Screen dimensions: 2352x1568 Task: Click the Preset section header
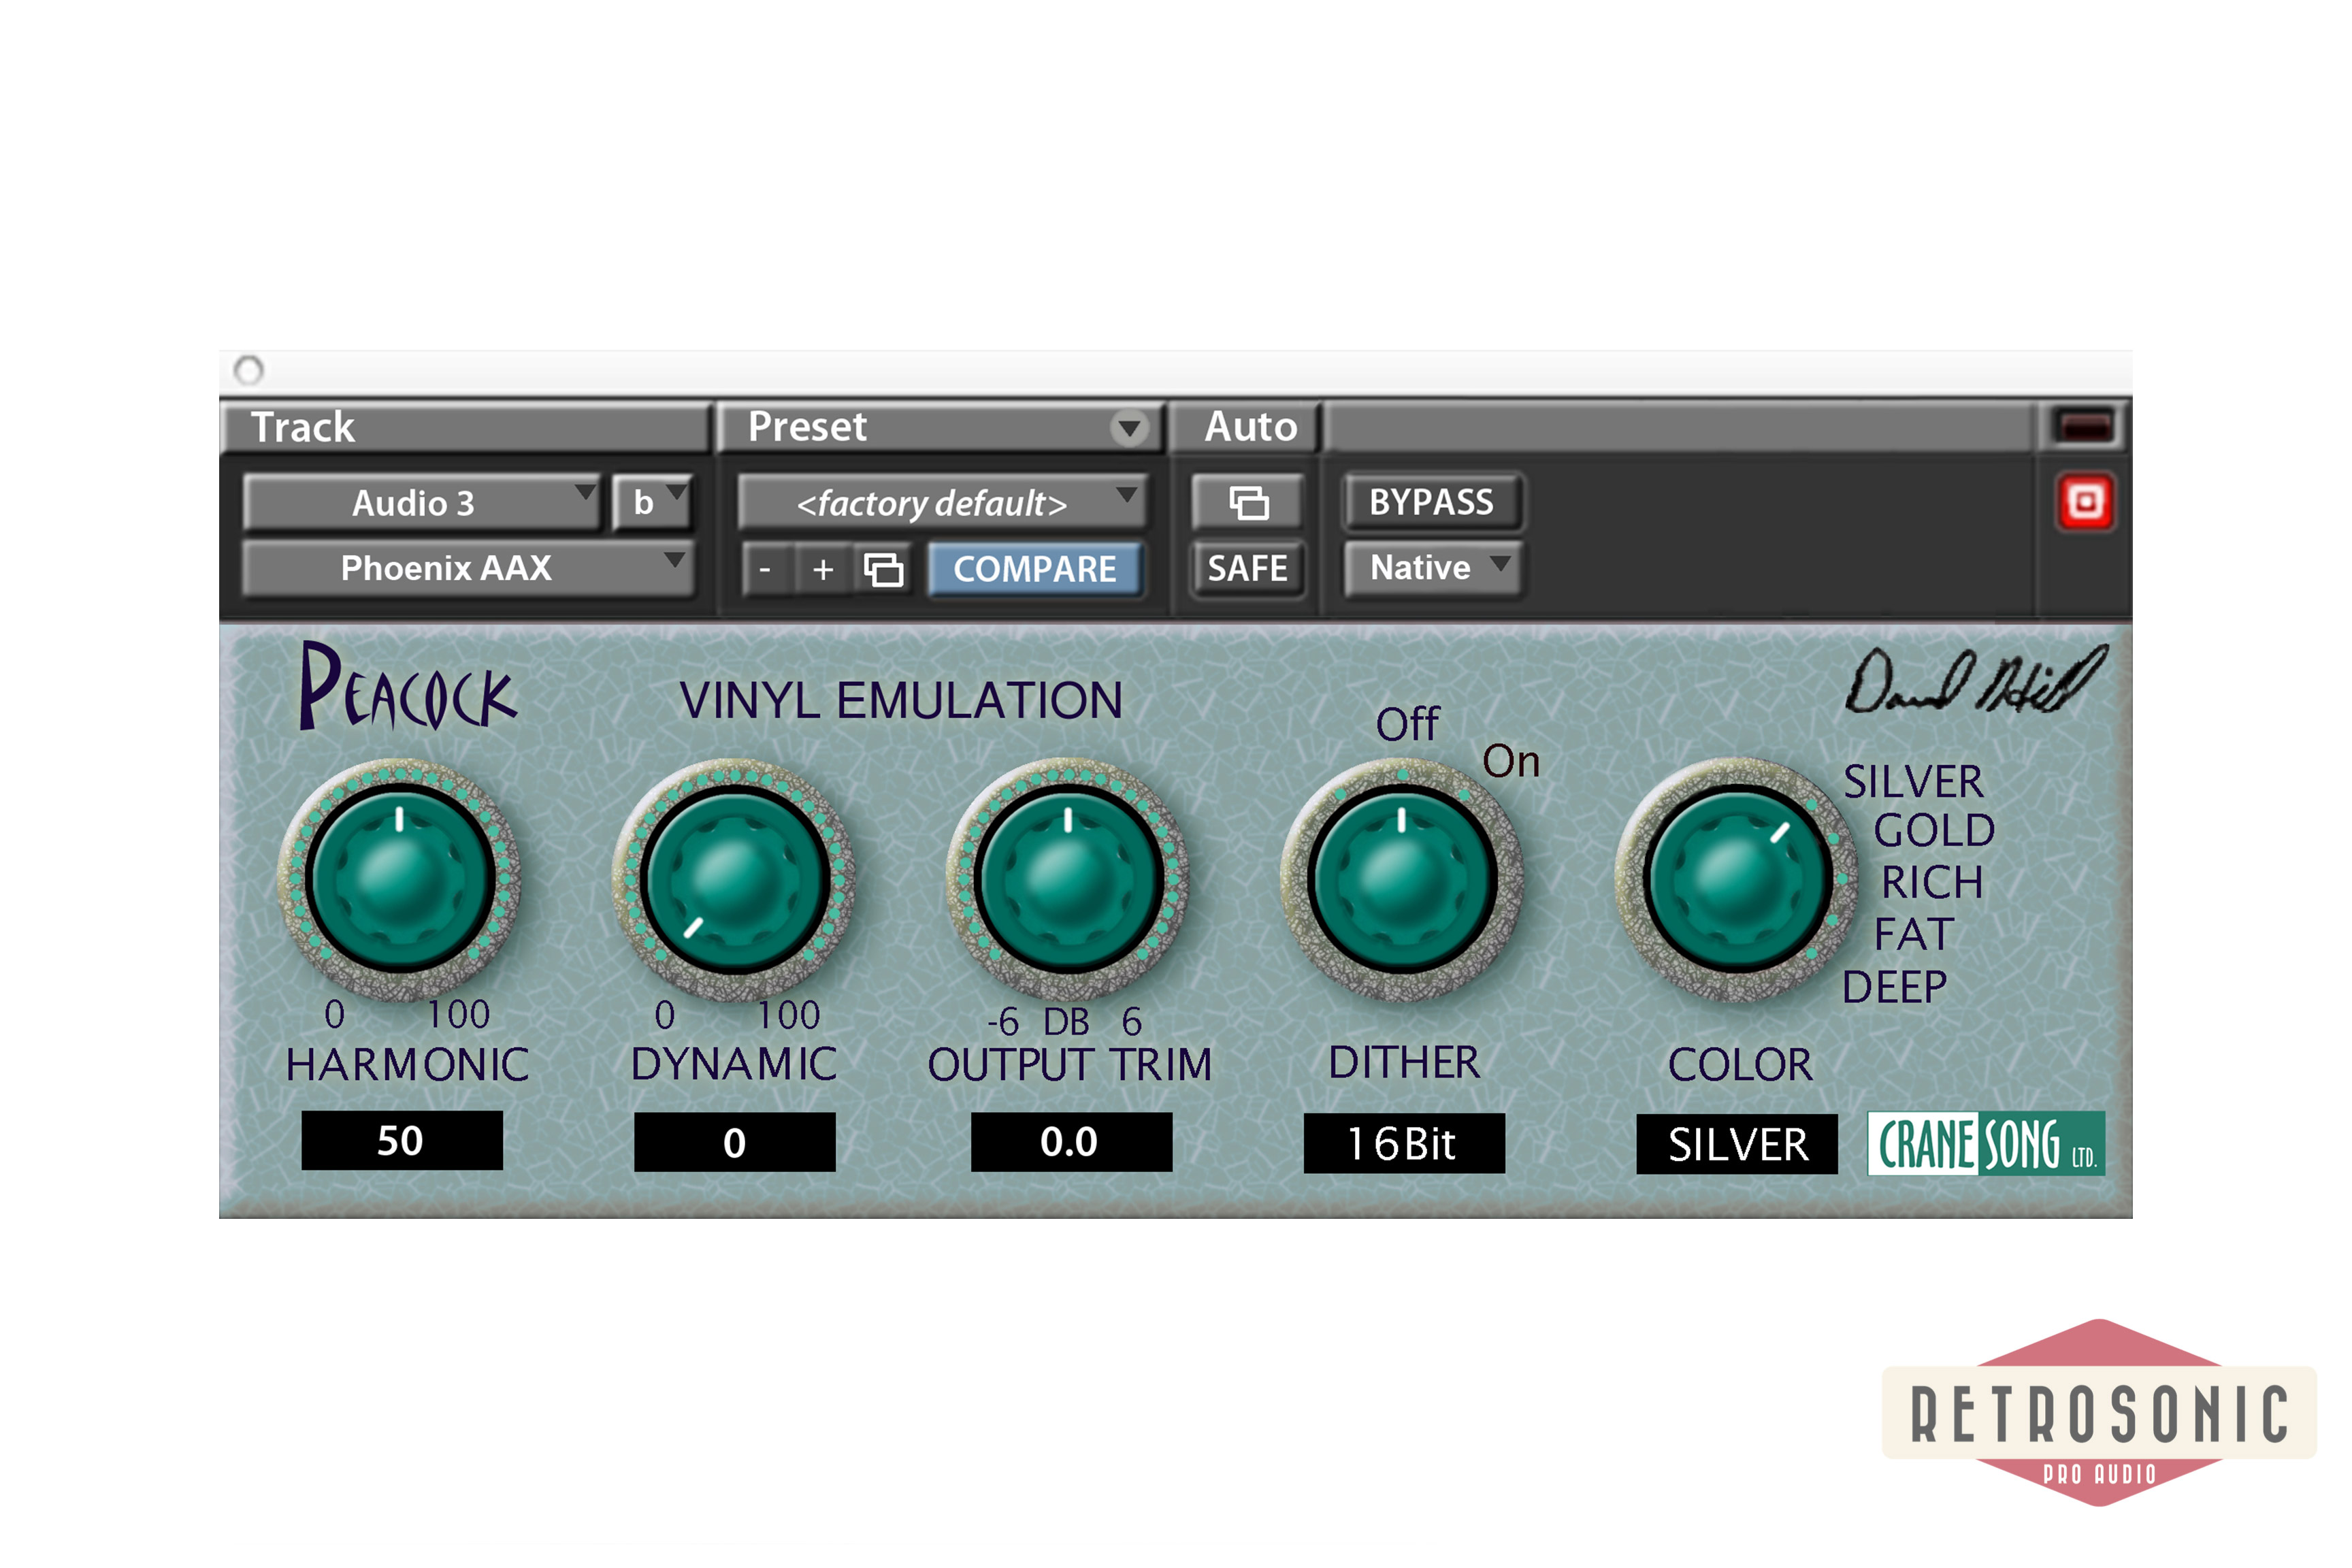(x=940, y=427)
